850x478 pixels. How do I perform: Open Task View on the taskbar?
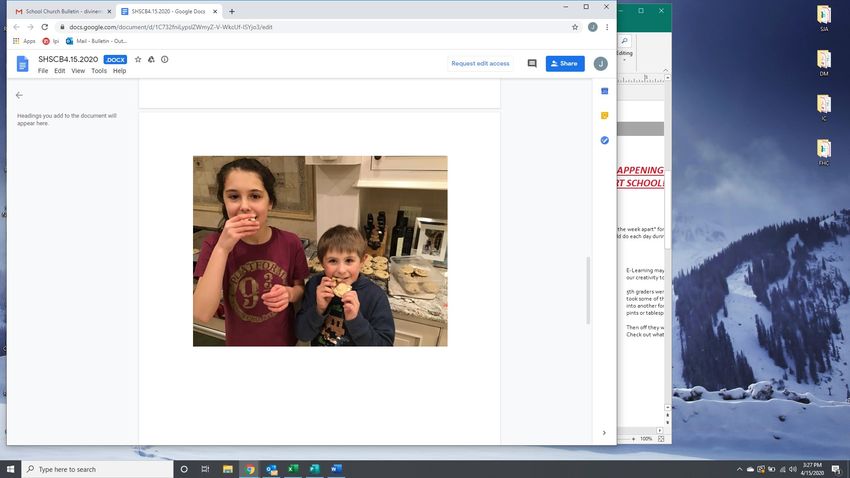pos(205,469)
